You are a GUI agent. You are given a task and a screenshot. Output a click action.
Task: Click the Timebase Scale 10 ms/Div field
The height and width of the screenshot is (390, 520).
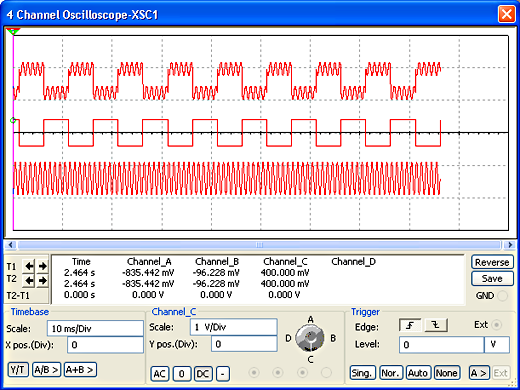coord(95,329)
